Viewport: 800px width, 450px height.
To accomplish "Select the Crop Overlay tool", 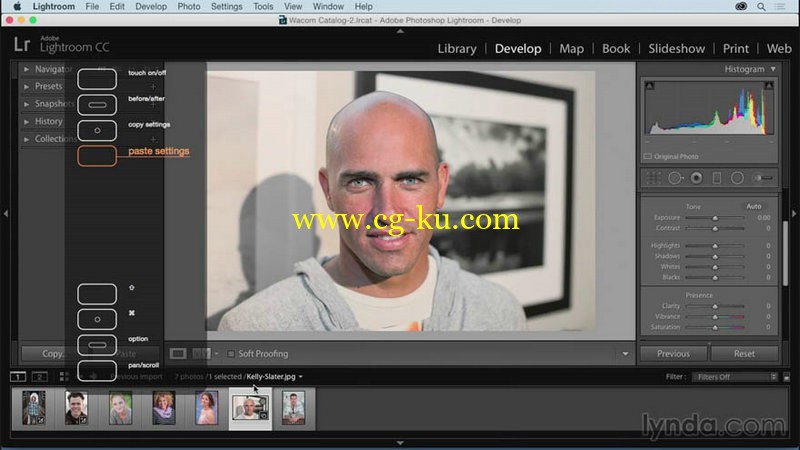I will tap(654, 178).
